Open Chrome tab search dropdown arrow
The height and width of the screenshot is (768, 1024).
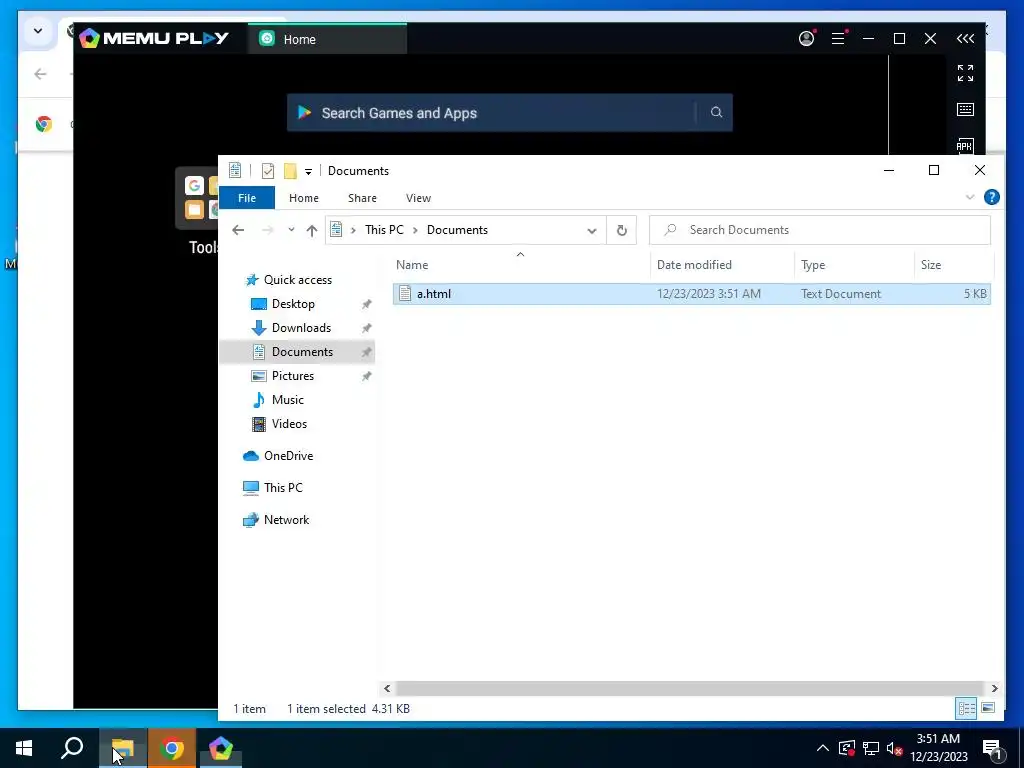tap(38, 31)
